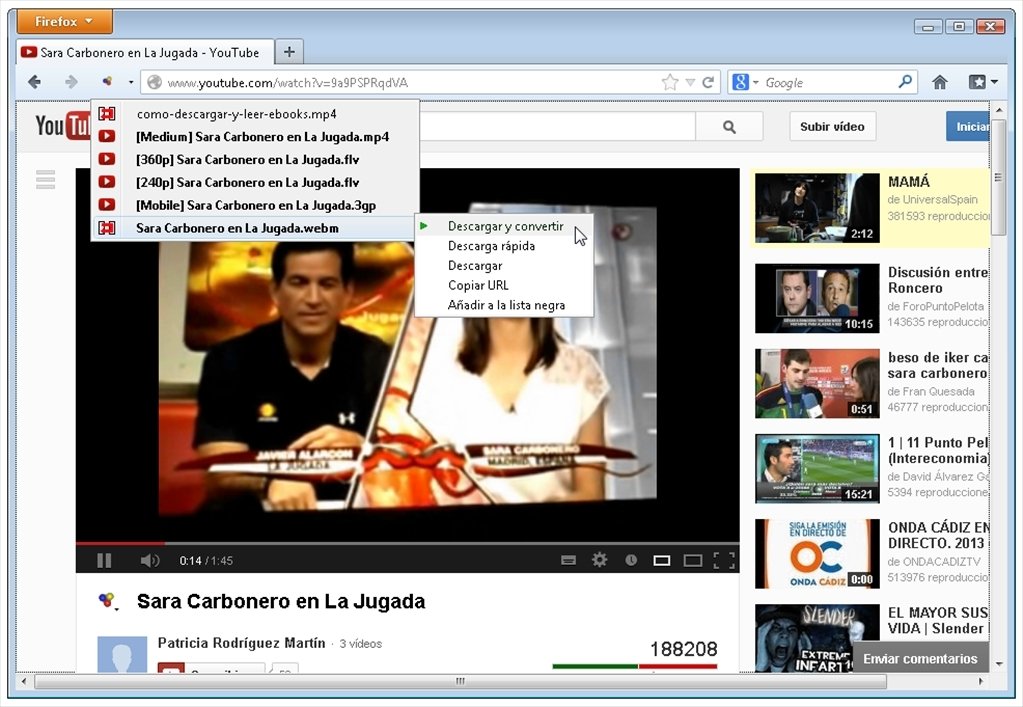This screenshot has width=1023, height=707.
Task: Open the Discusión entre Roncero thumbnail
Action: [x=817, y=298]
